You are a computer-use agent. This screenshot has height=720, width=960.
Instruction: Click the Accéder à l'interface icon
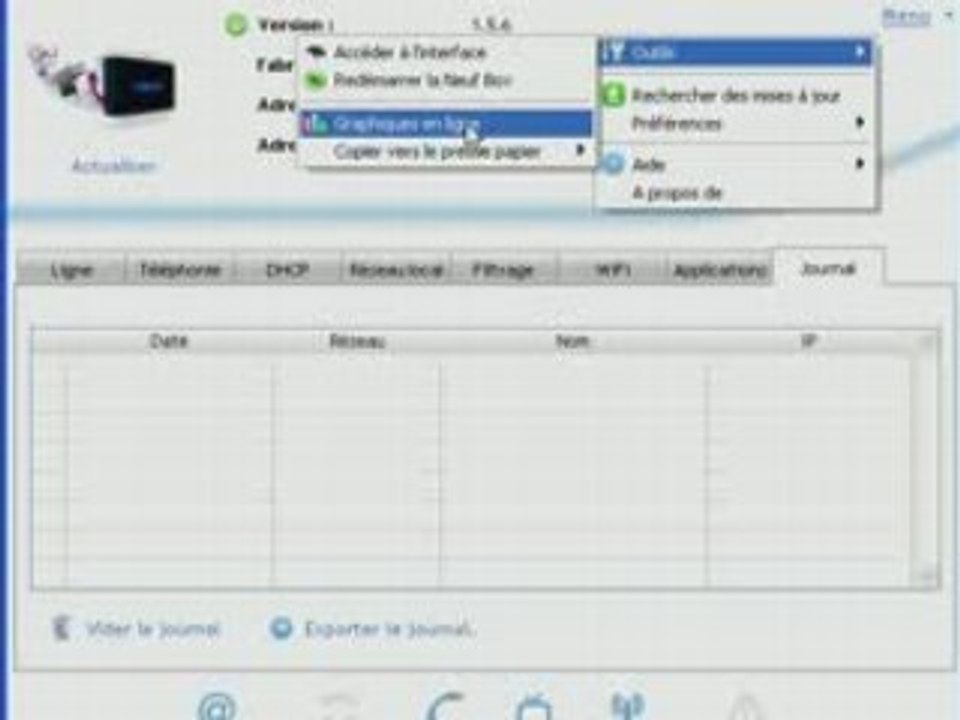[316, 53]
